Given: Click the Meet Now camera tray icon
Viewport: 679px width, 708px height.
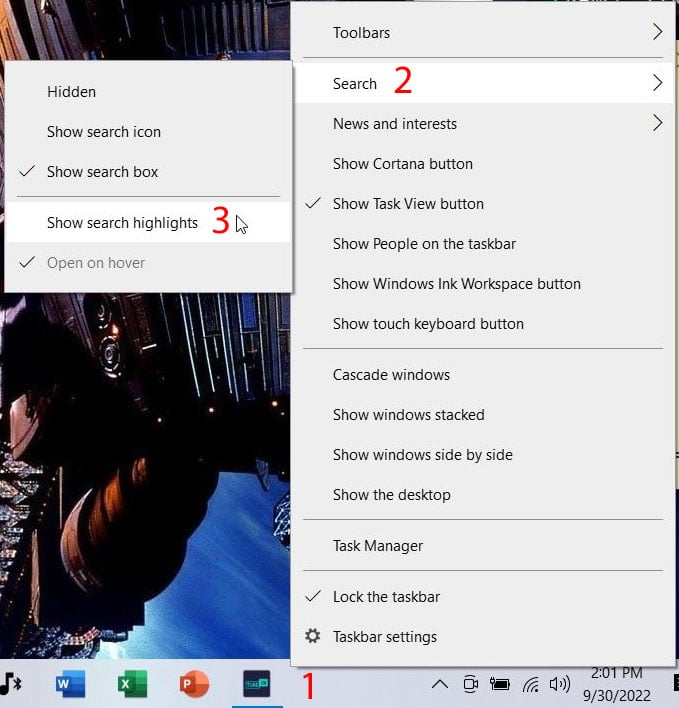Looking at the screenshot, I should pos(470,685).
